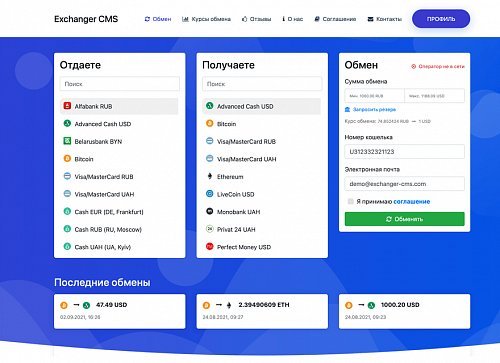Click Advanced Cash USD icon in Получаете
The height and width of the screenshot is (363, 500).
(209, 106)
